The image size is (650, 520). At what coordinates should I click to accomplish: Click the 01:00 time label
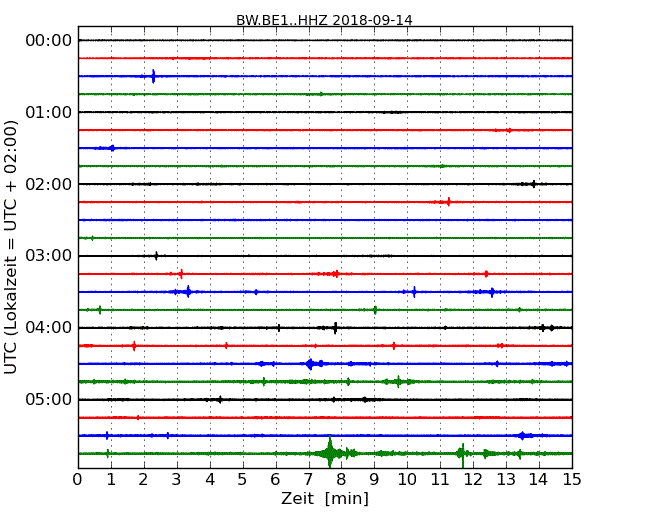(49, 112)
